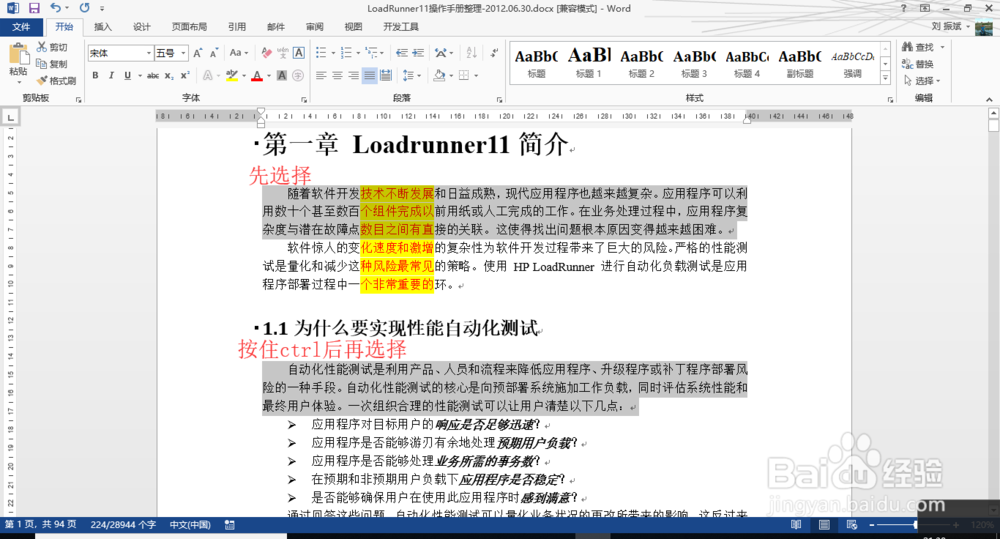Apply red font color

pyautogui.click(x=257, y=75)
